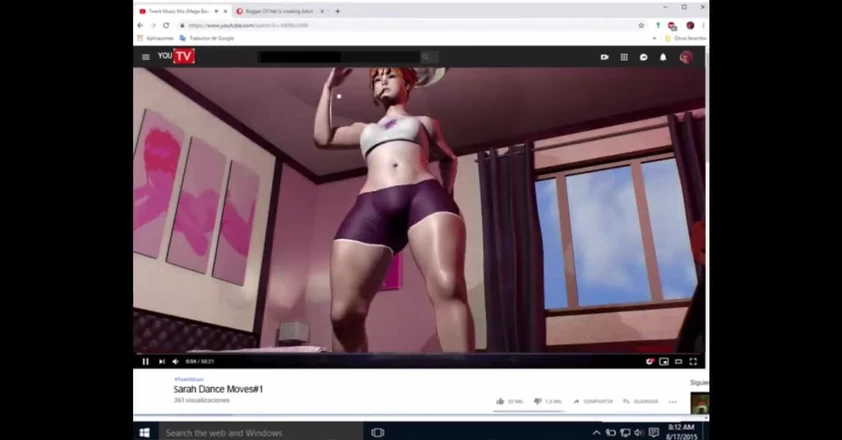Viewport: 842px width, 440px height.
Task: Open Task View on the taskbar
Action: click(x=378, y=432)
